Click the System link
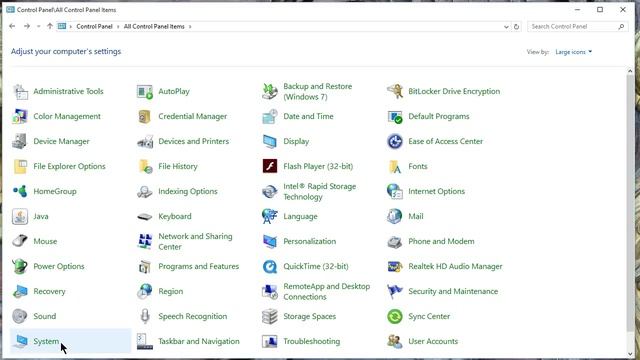 46,341
